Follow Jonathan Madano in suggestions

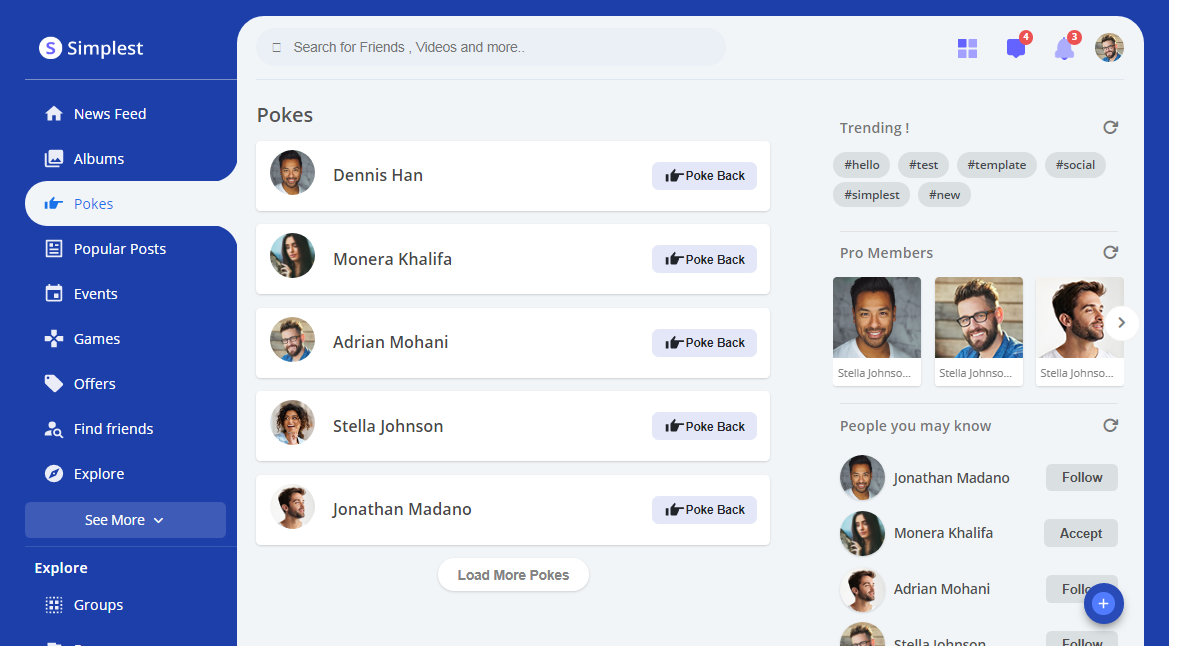tap(1081, 478)
